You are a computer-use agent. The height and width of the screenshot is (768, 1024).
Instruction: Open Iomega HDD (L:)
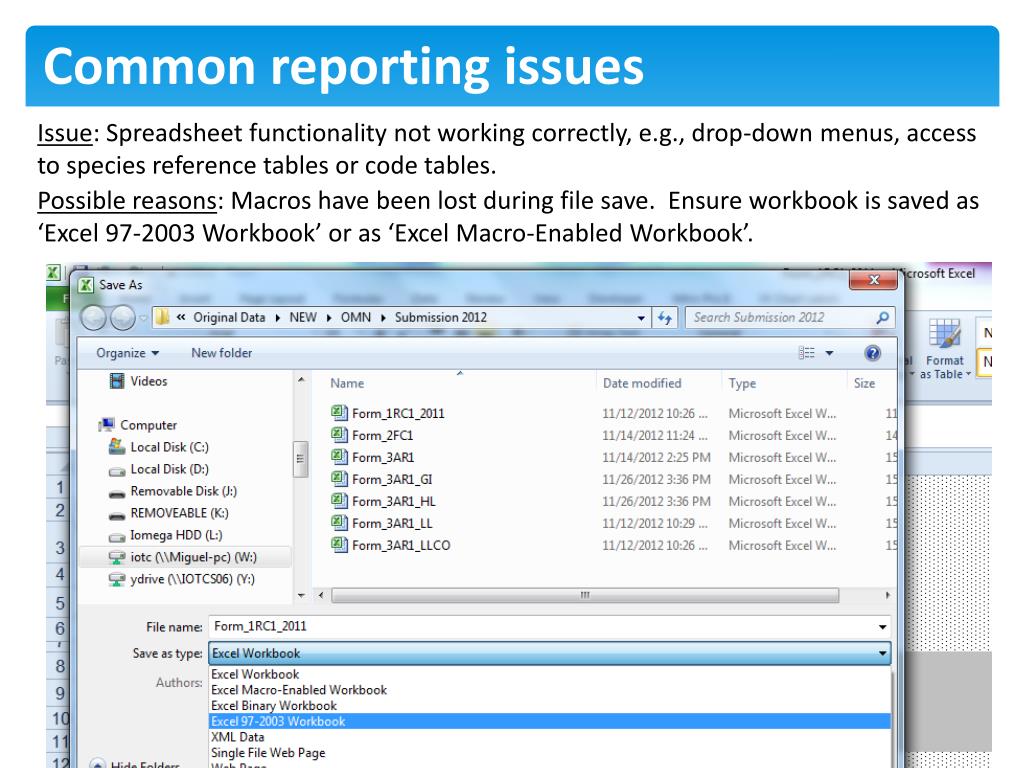click(x=166, y=536)
